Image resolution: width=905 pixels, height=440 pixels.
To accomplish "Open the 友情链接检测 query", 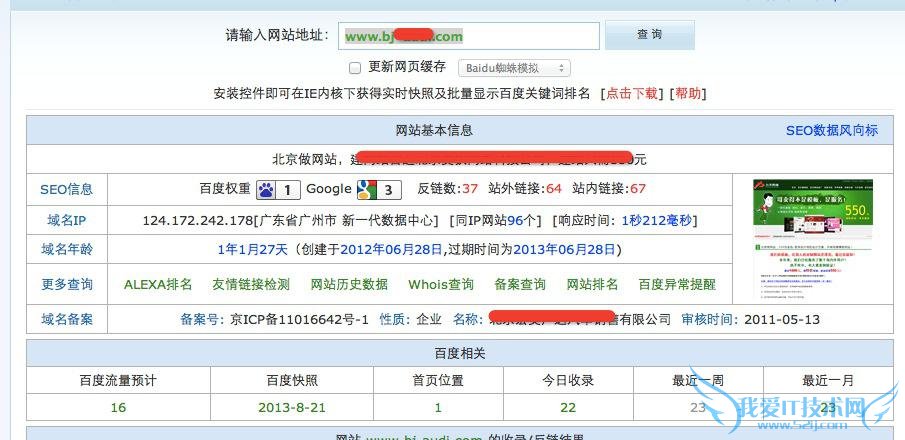I will [x=251, y=285].
